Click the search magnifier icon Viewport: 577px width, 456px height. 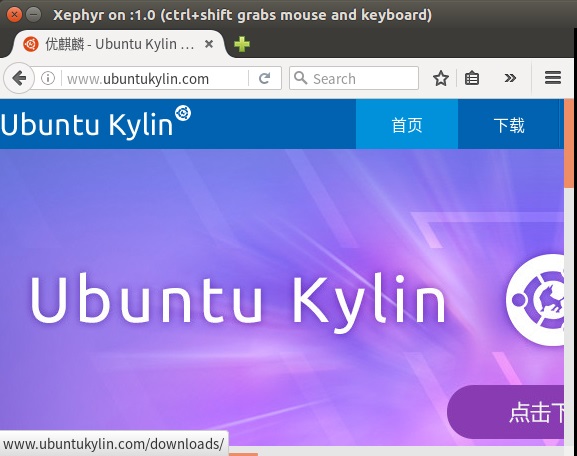pyautogui.click(x=301, y=78)
